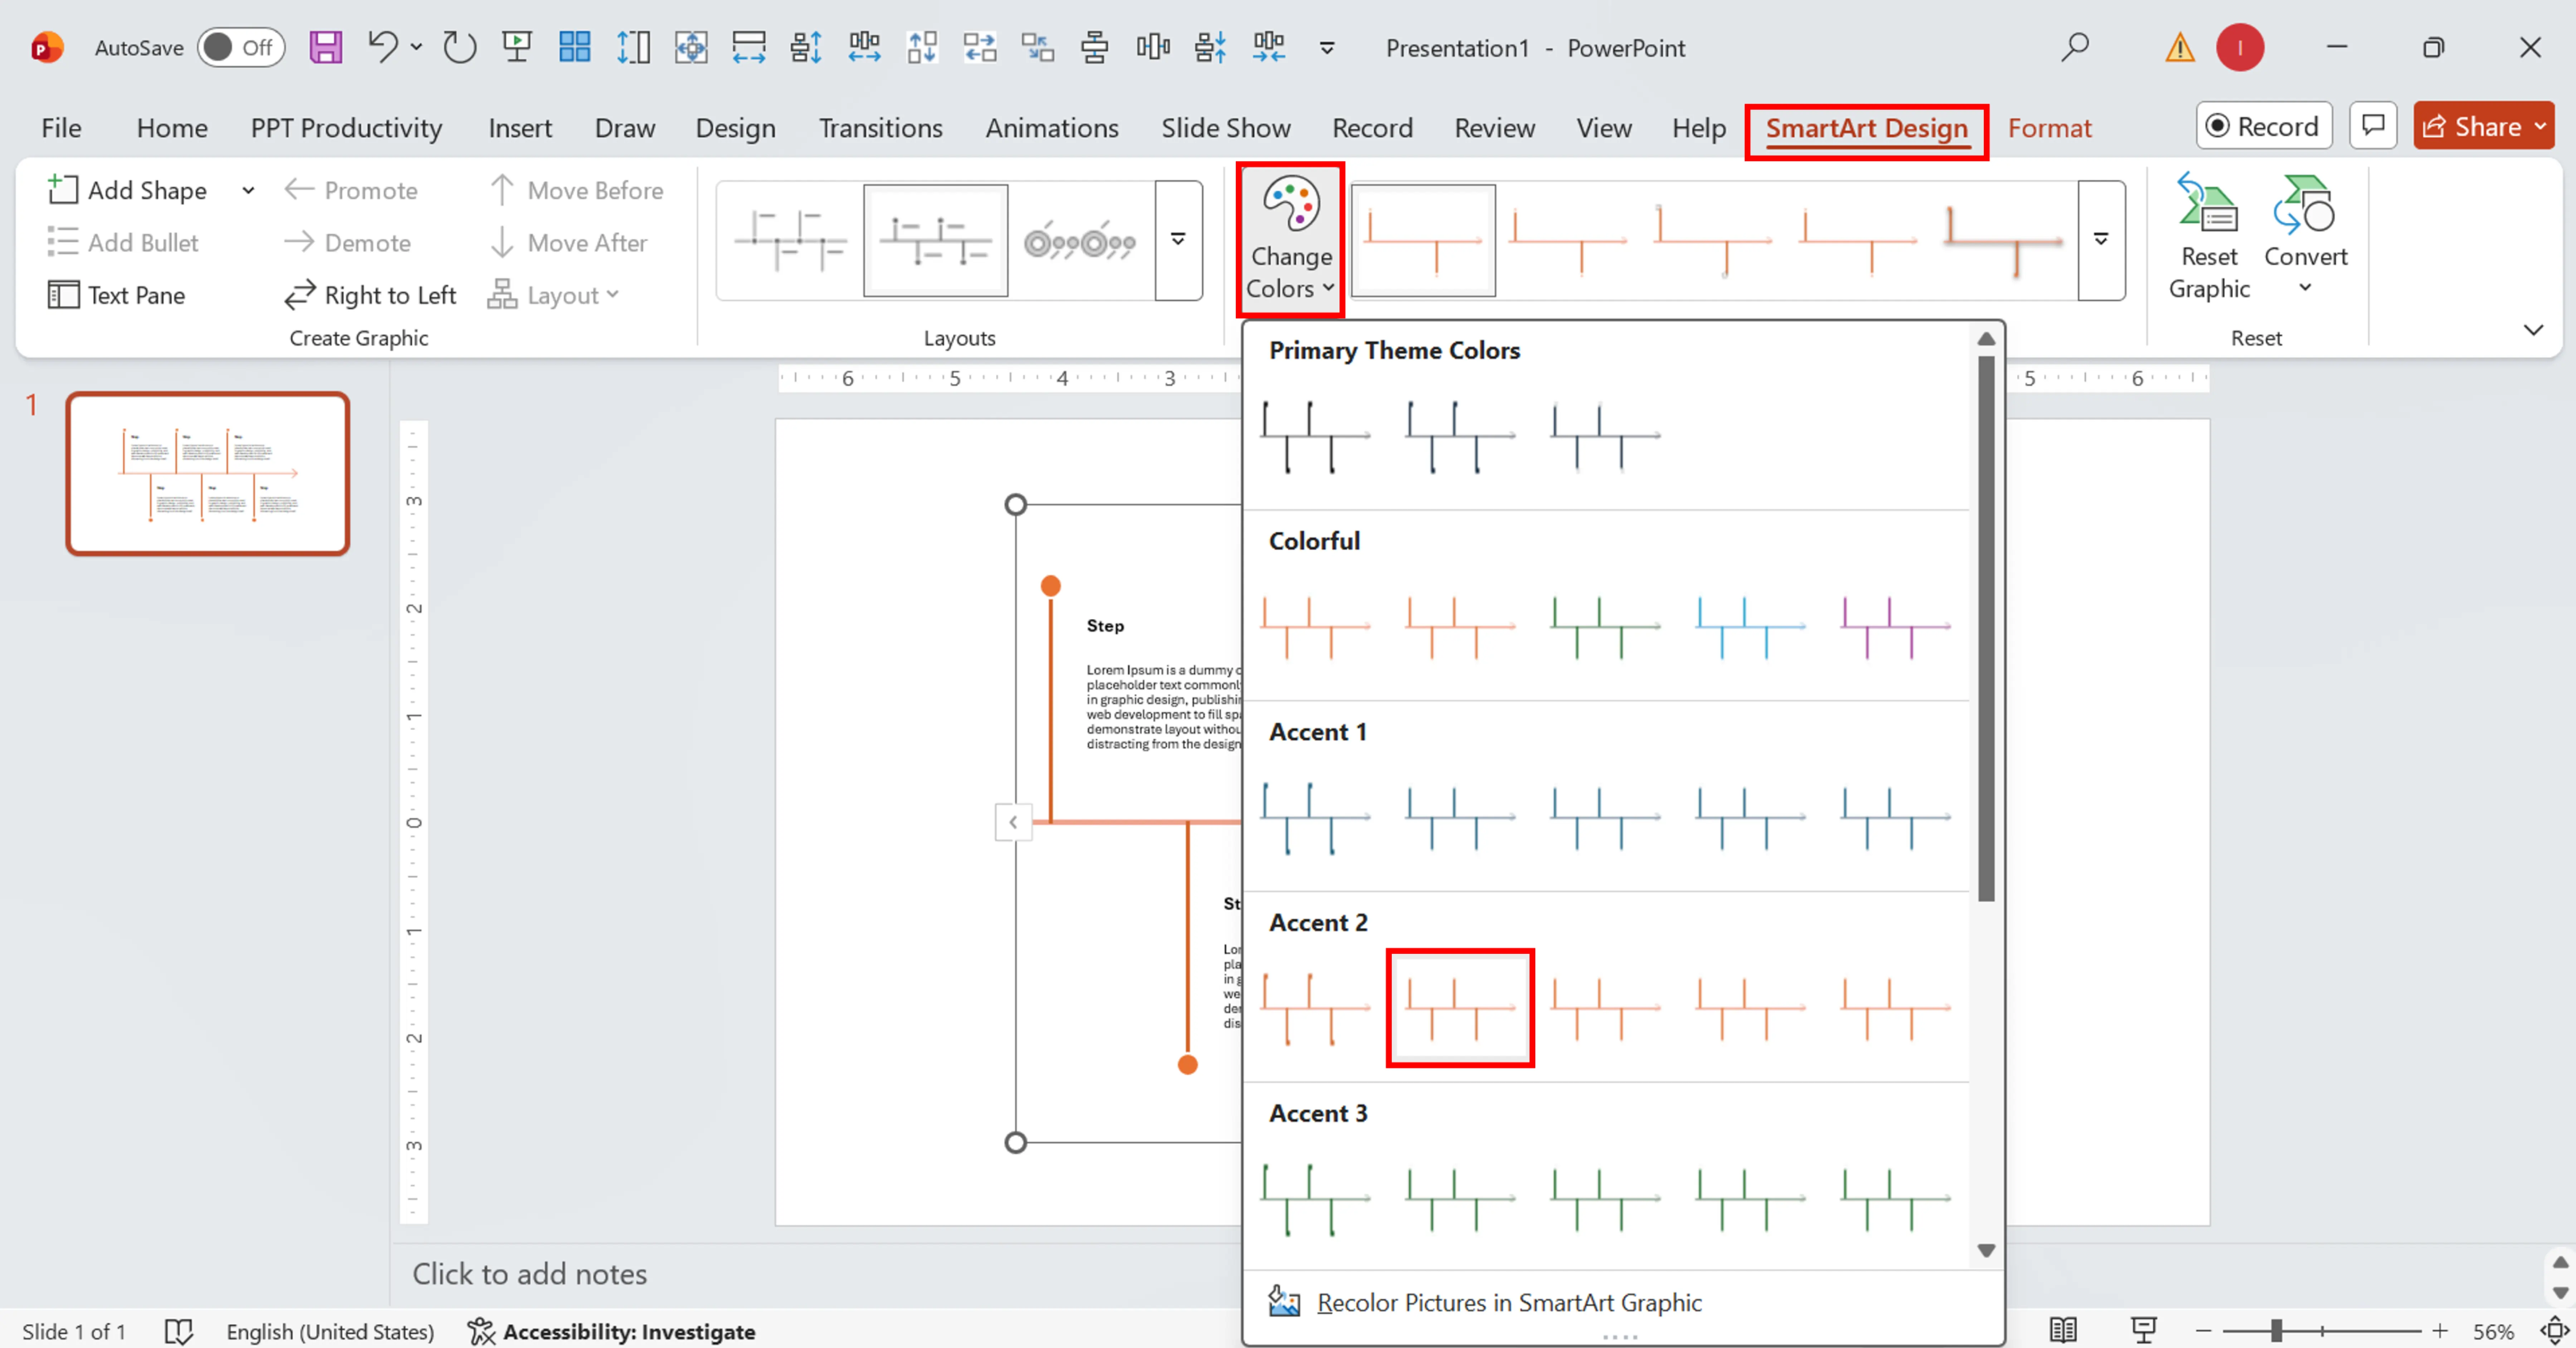Toggle Right to Left direction

tap(371, 295)
